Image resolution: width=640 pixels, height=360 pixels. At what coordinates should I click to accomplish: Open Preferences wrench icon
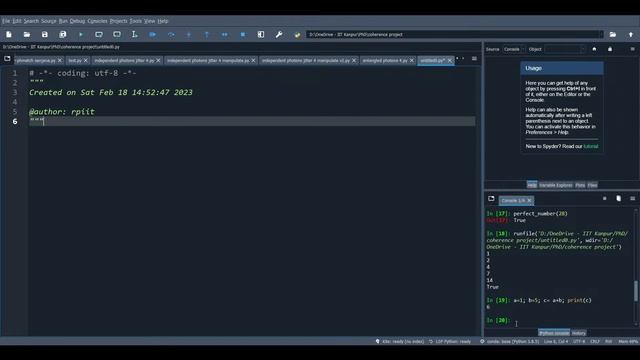tap(279, 35)
